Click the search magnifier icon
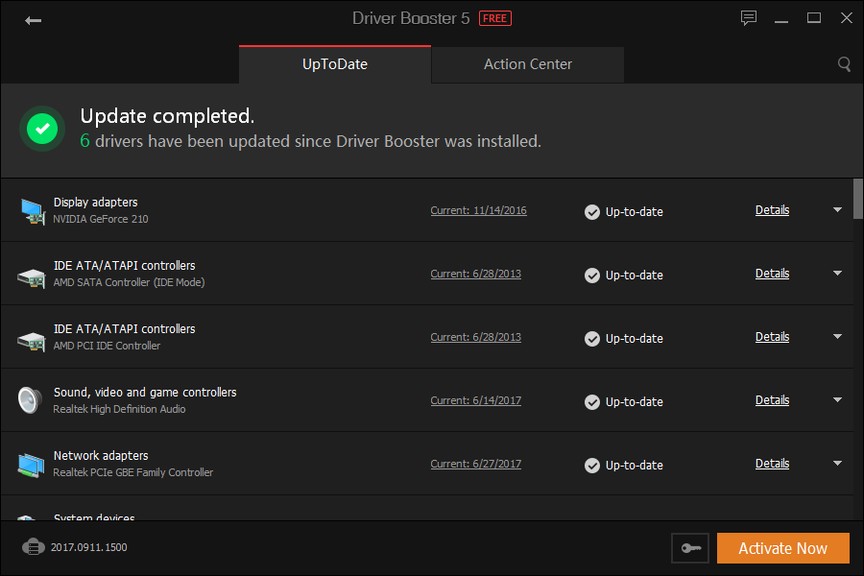The height and width of the screenshot is (576, 864). click(x=844, y=65)
